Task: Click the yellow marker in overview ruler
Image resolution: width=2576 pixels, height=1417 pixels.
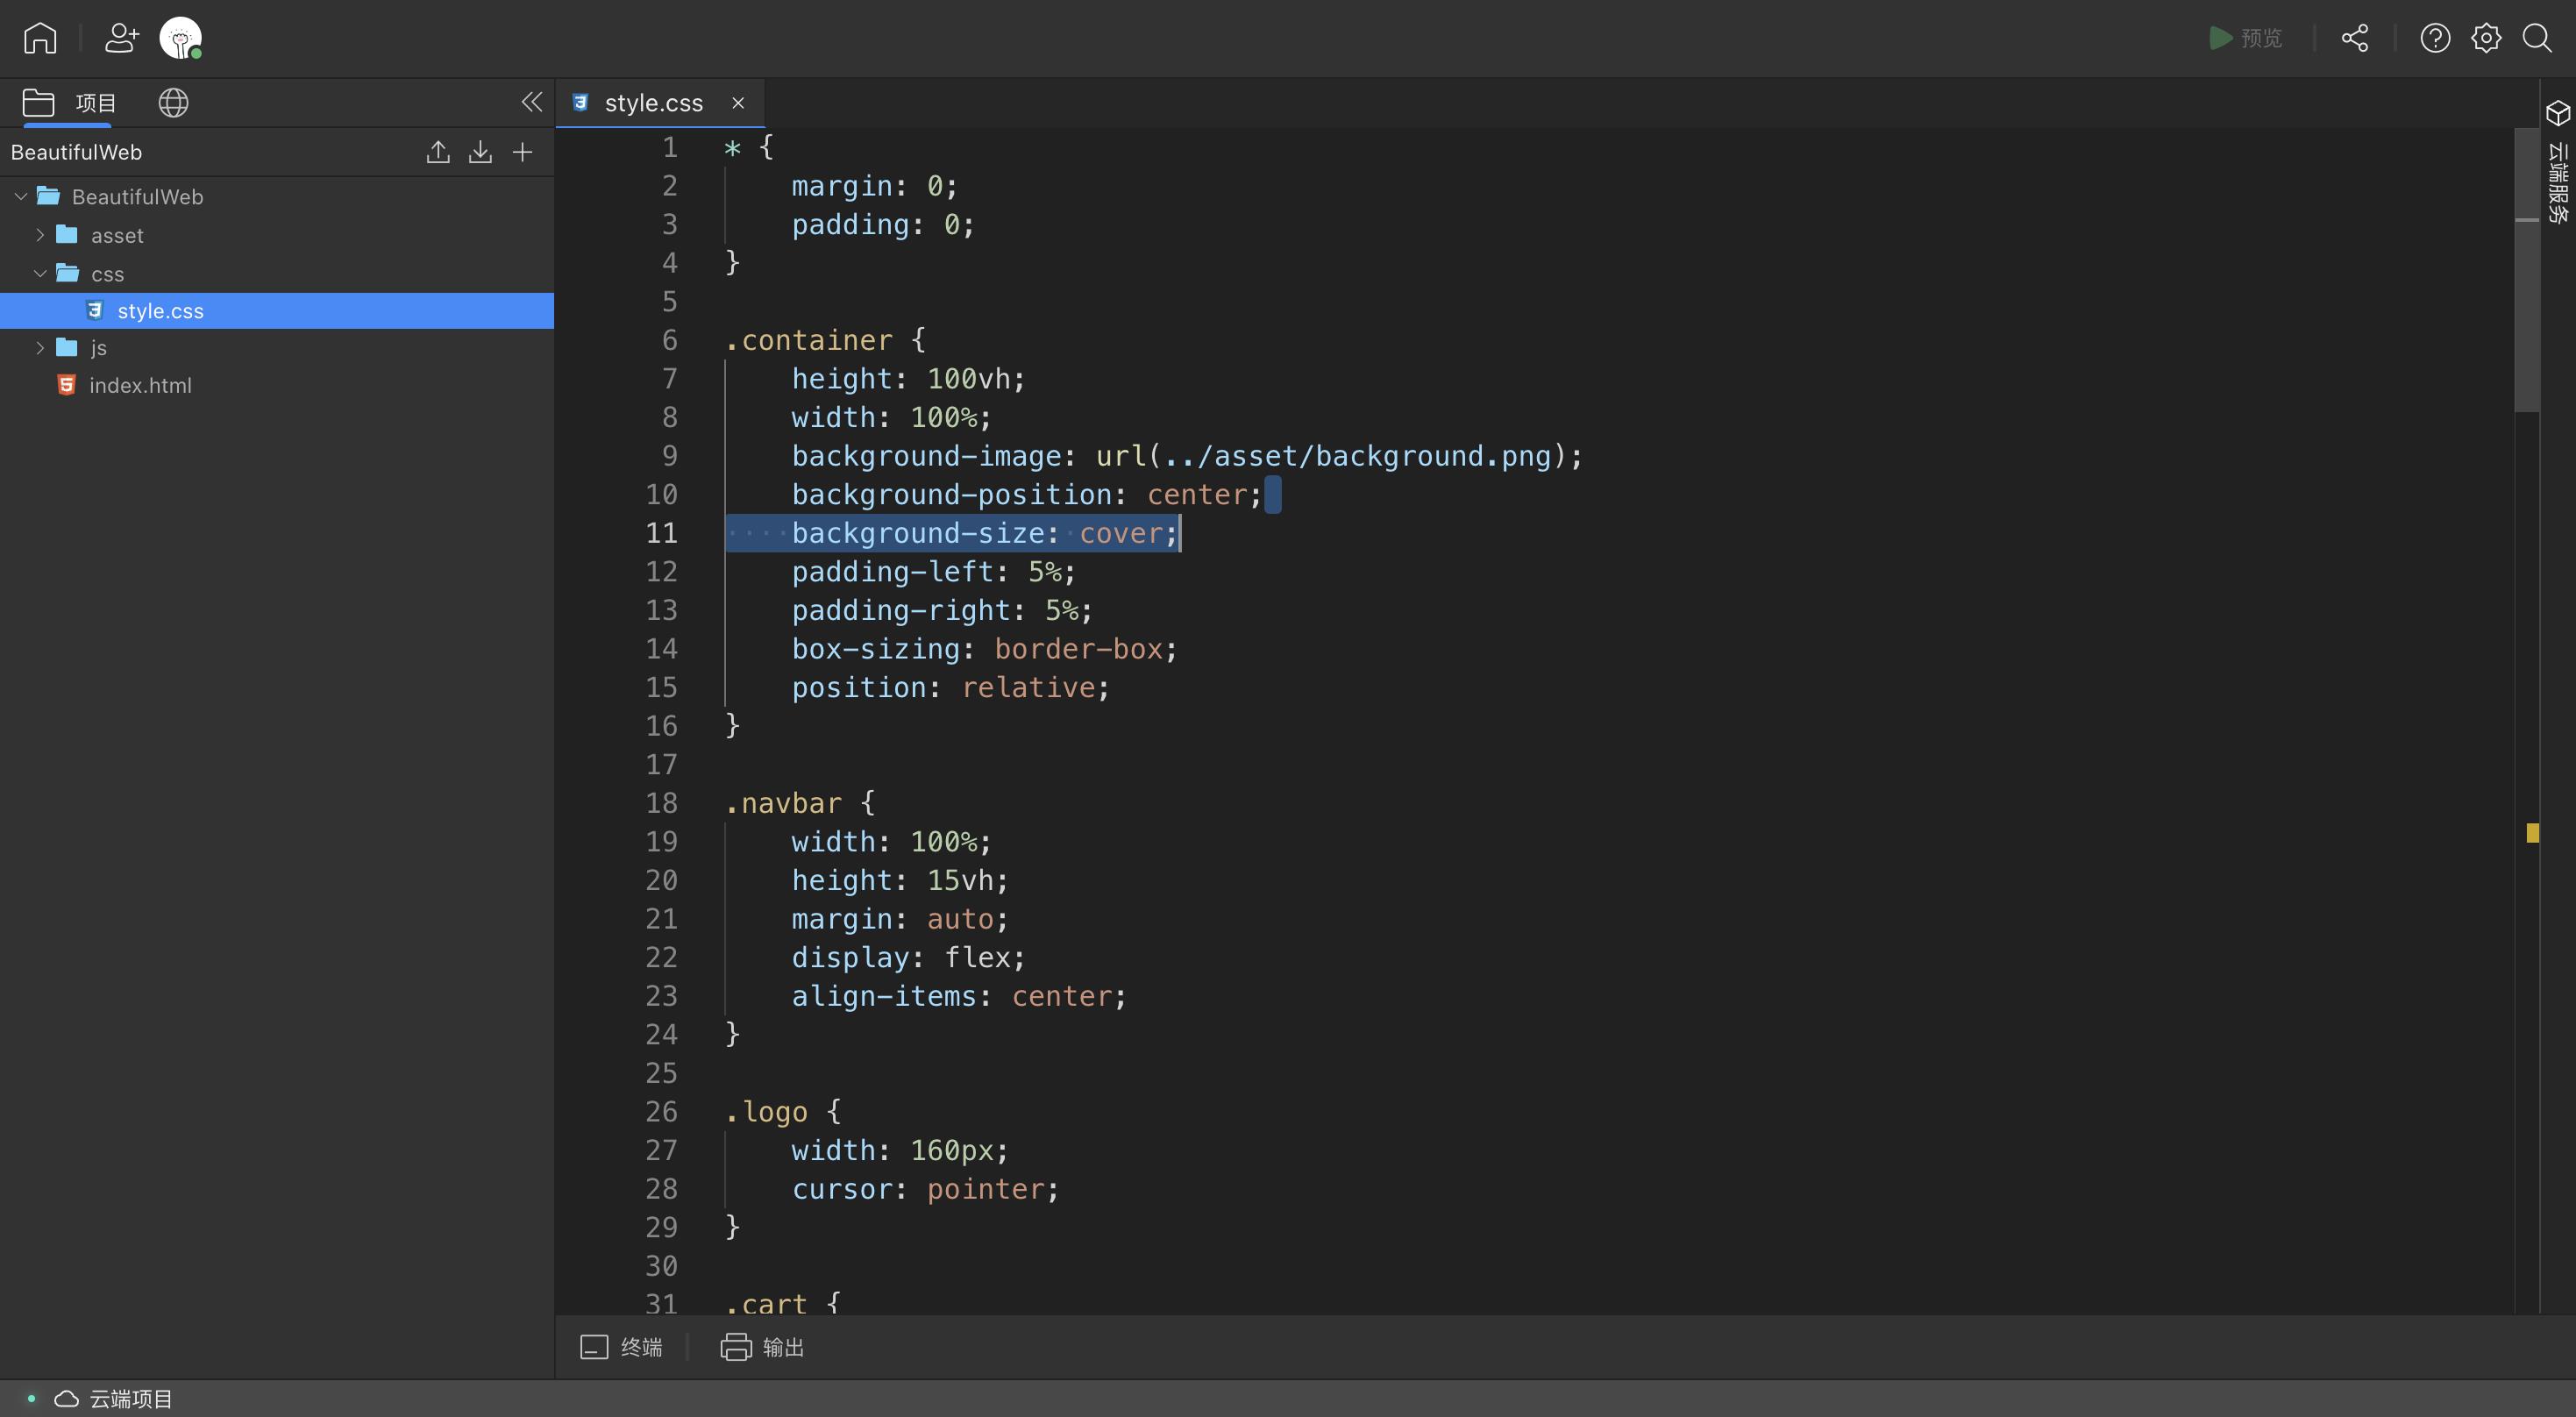Action: [x=2533, y=833]
